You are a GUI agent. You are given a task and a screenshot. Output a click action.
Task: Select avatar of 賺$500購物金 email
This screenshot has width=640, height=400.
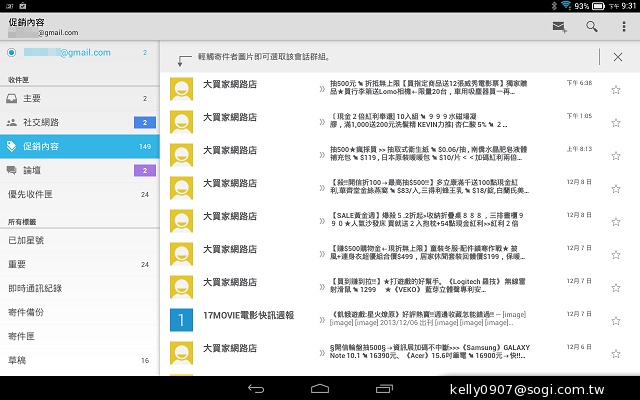[x=181, y=254]
